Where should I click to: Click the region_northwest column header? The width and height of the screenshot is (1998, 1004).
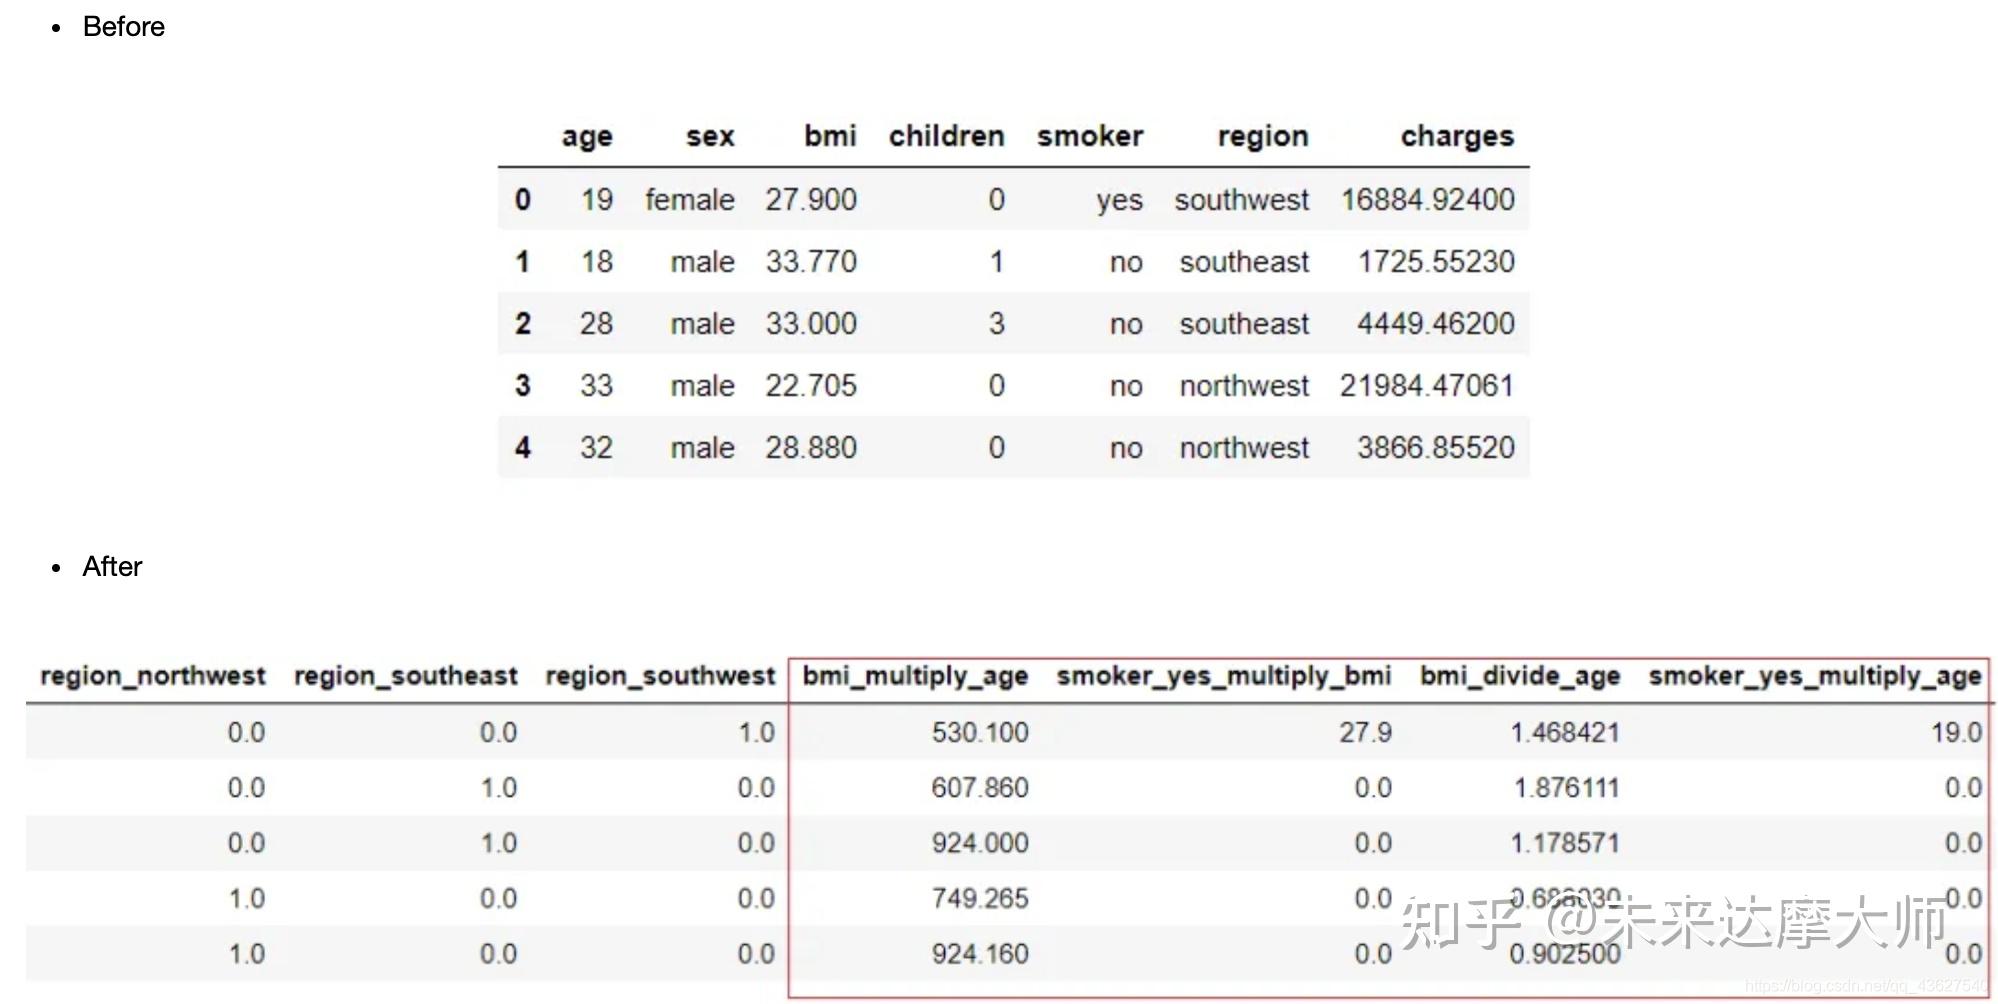point(152,676)
